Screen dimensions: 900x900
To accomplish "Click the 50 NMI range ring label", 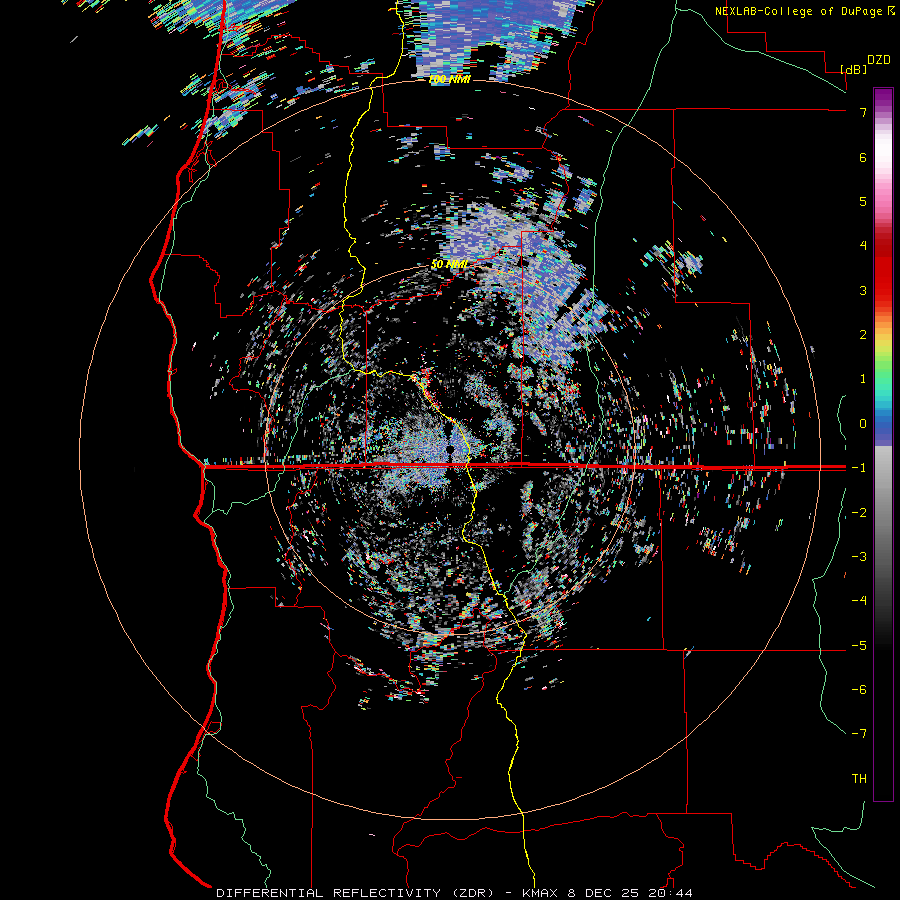I will click(x=449, y=264).
